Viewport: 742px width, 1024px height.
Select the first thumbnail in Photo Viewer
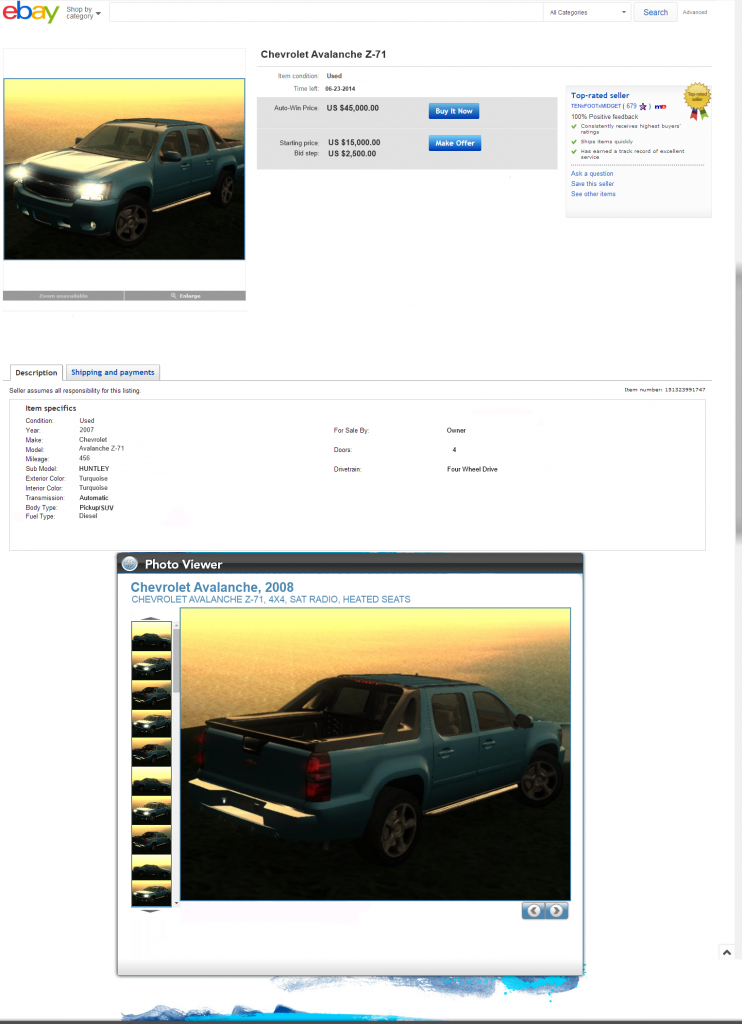(x=151, y=635)
